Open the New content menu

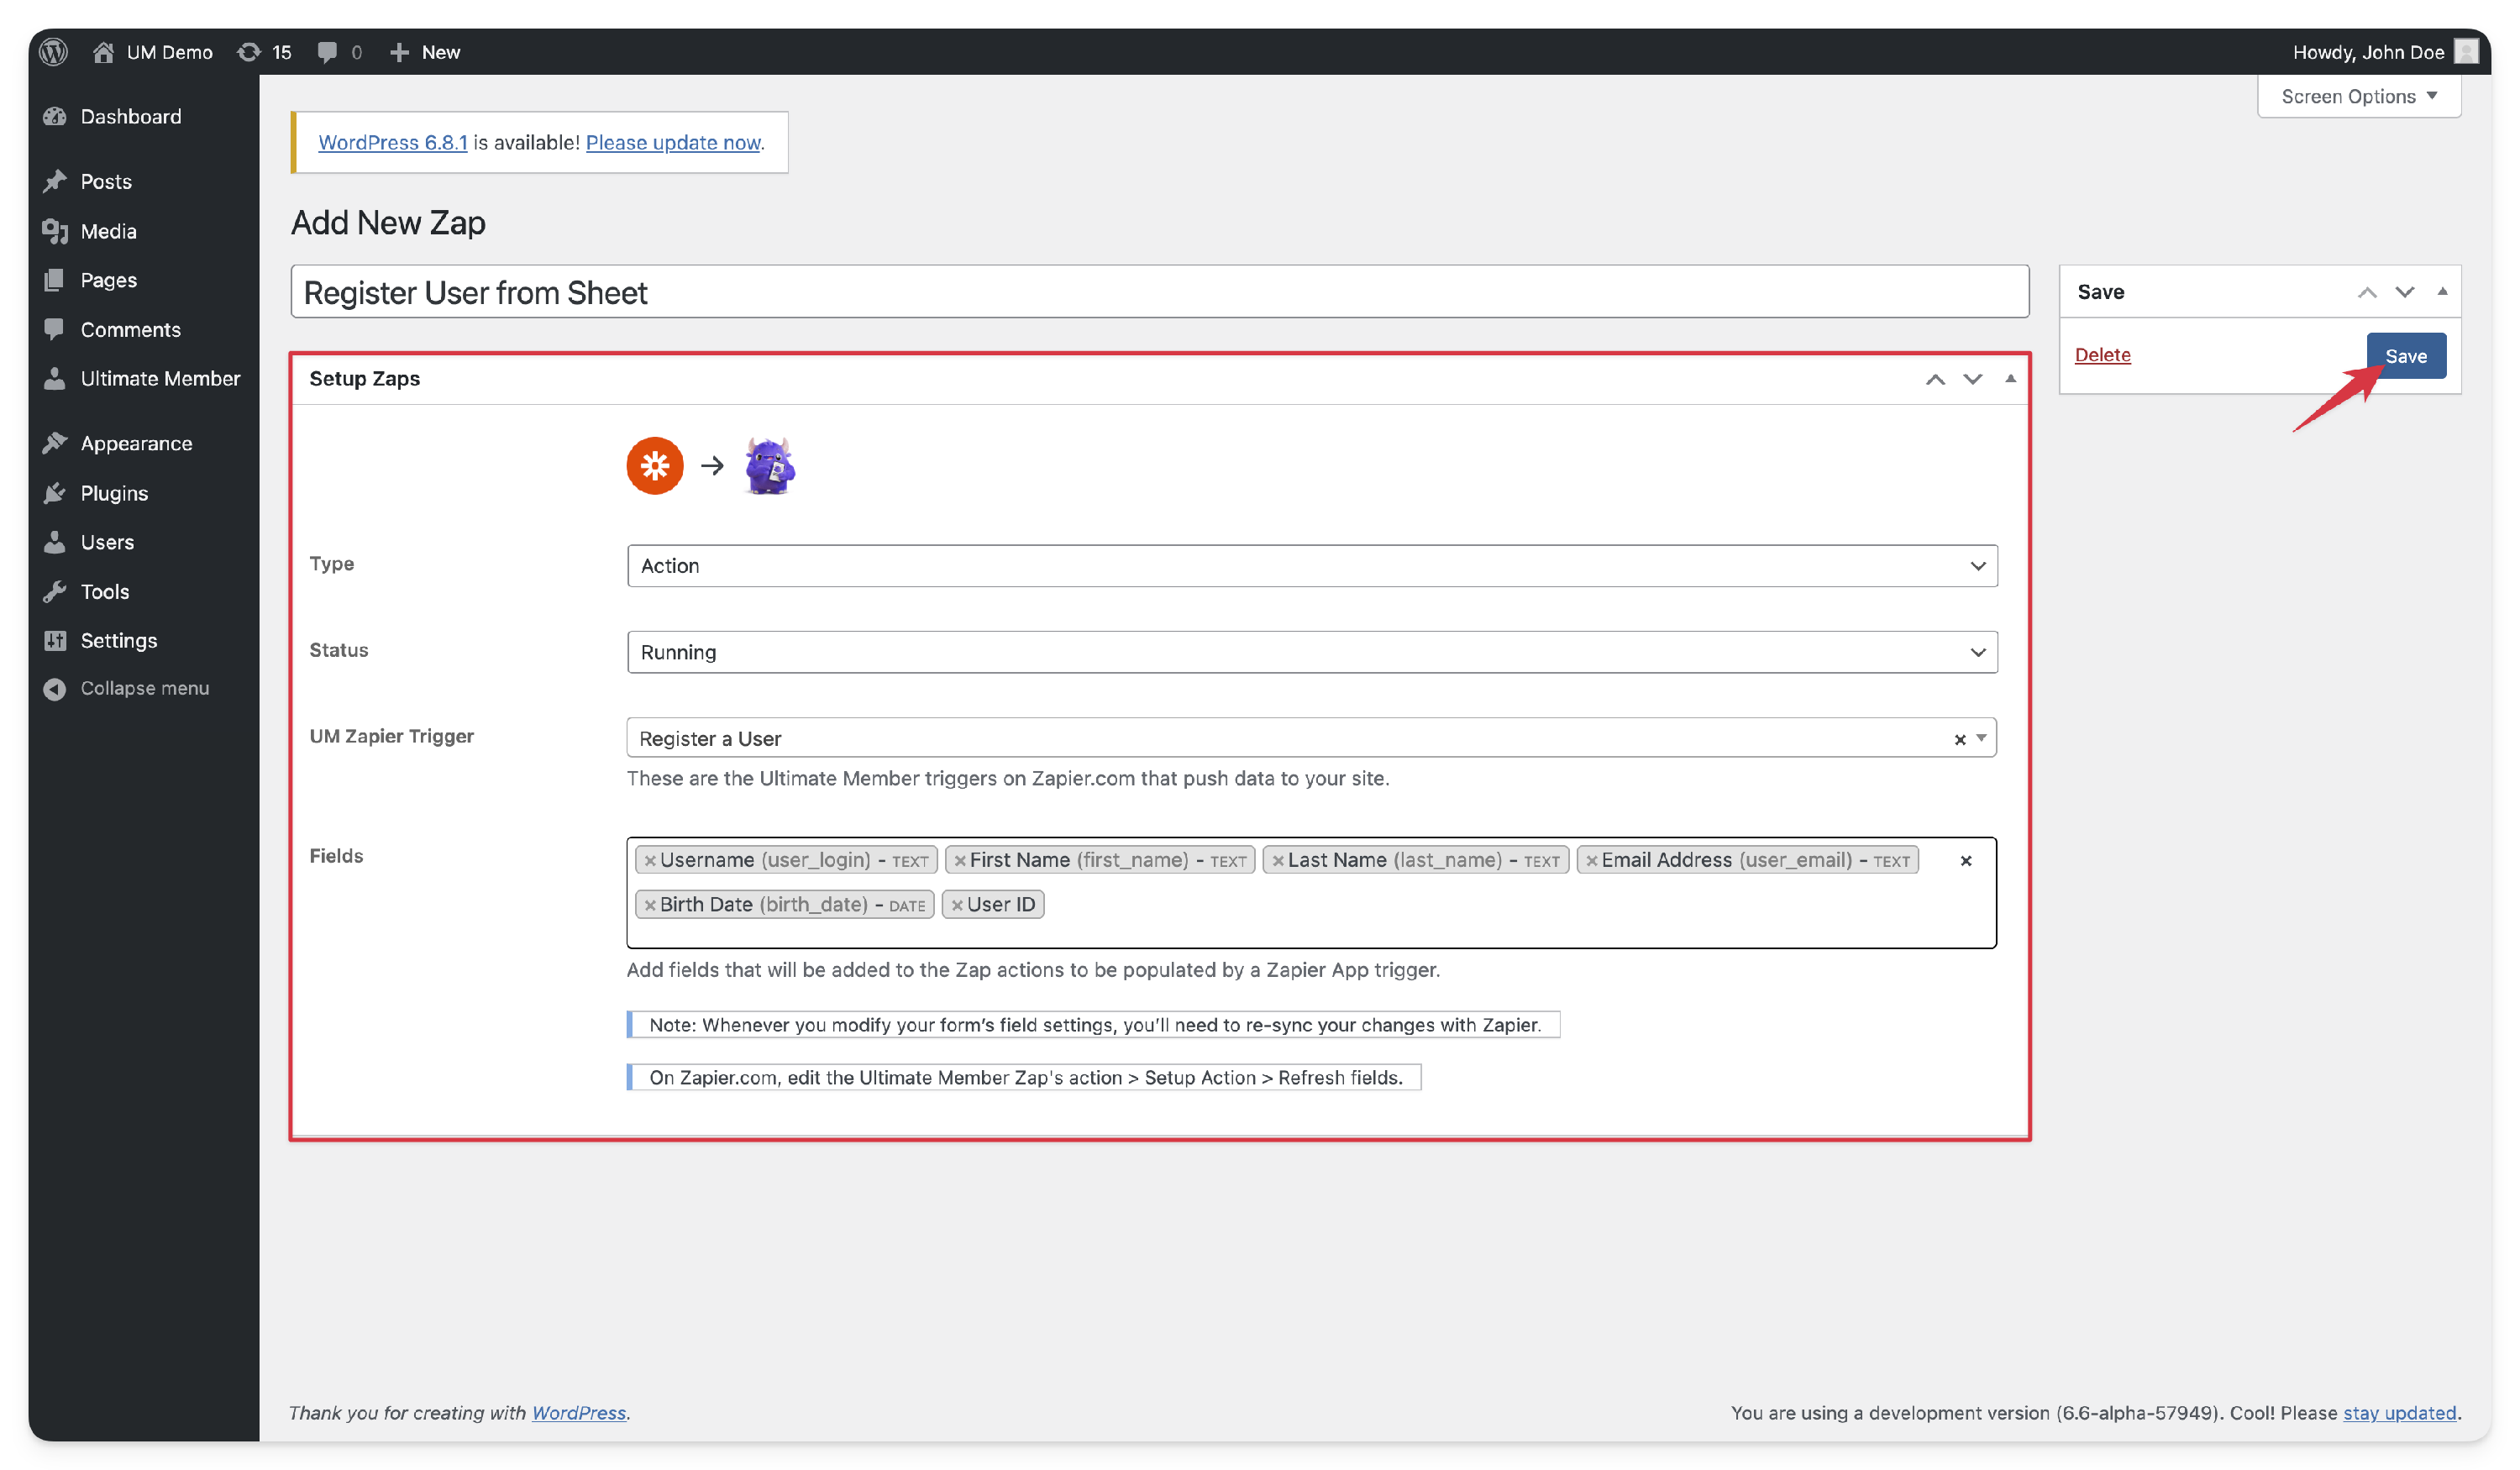tap(425, 52)
